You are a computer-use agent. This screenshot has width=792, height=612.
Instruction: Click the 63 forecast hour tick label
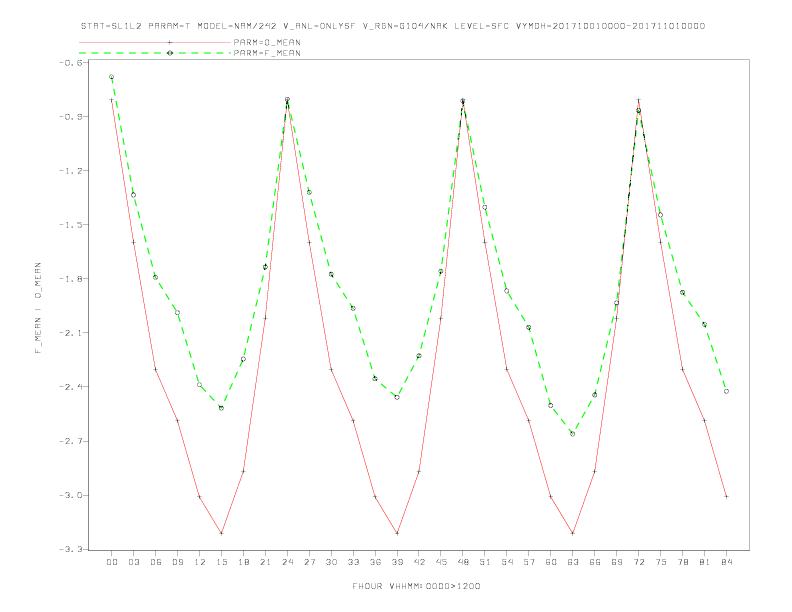[x=573, y=562]
